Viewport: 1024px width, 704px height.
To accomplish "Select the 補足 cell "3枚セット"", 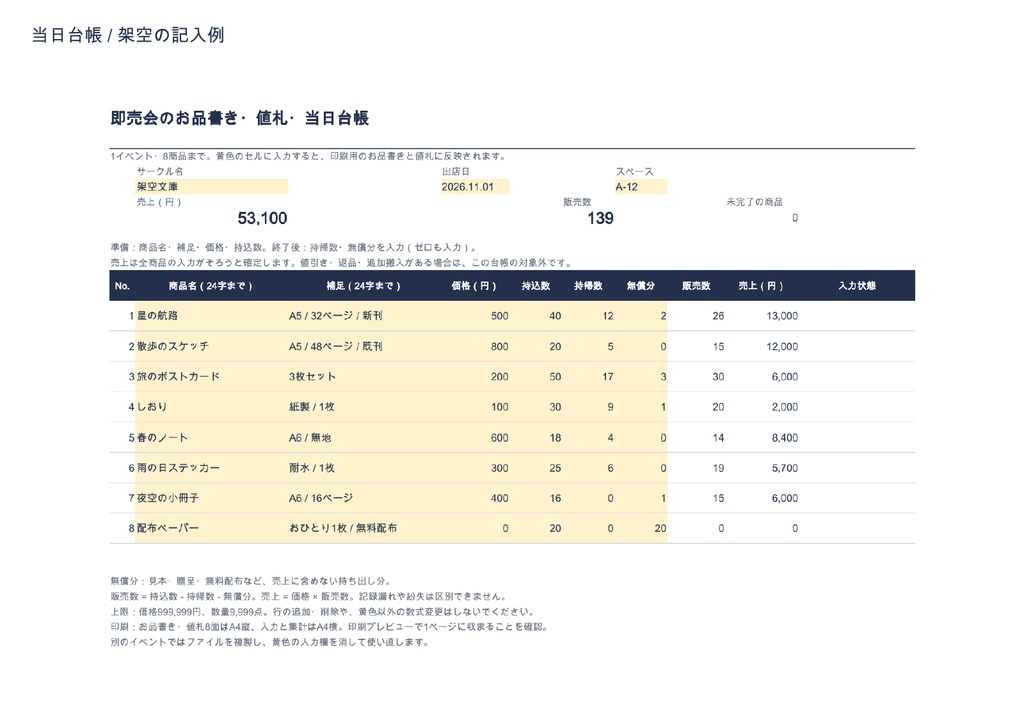I will click(x=364, y=377).
